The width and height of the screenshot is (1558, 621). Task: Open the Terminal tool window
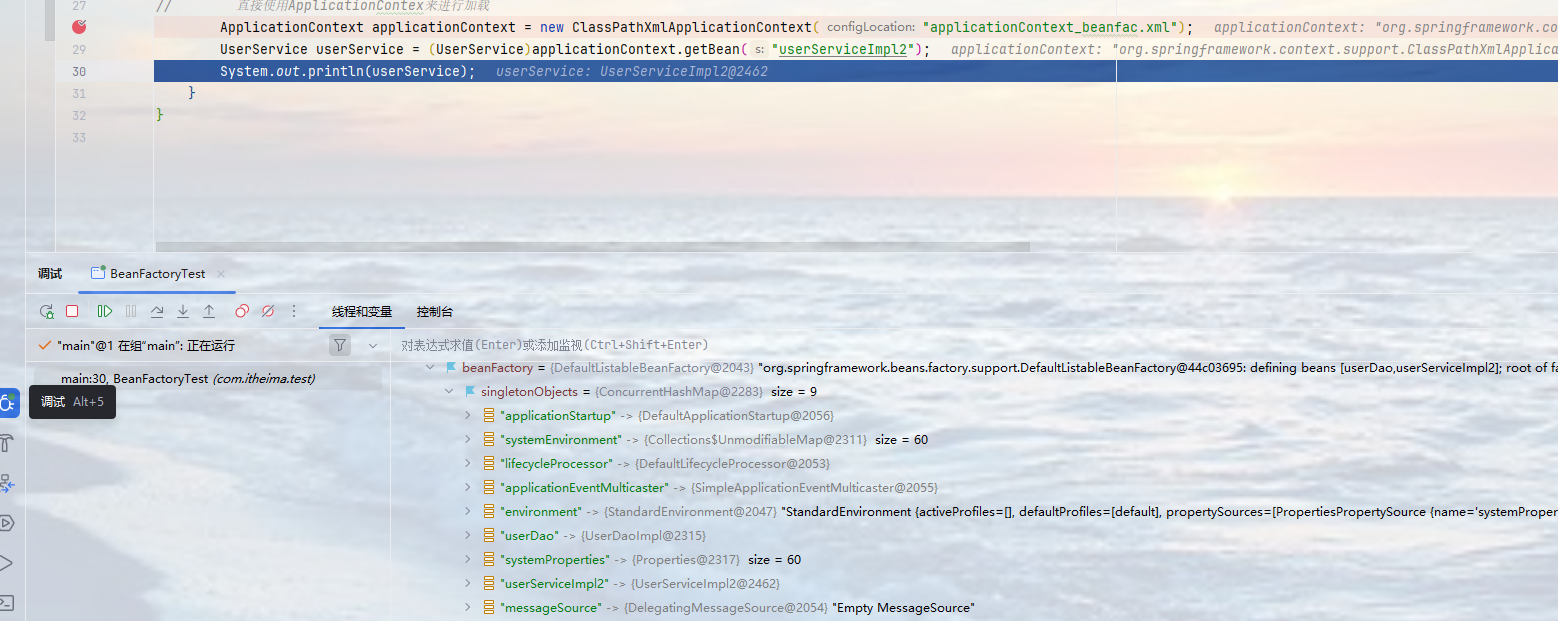pos(6,603)
